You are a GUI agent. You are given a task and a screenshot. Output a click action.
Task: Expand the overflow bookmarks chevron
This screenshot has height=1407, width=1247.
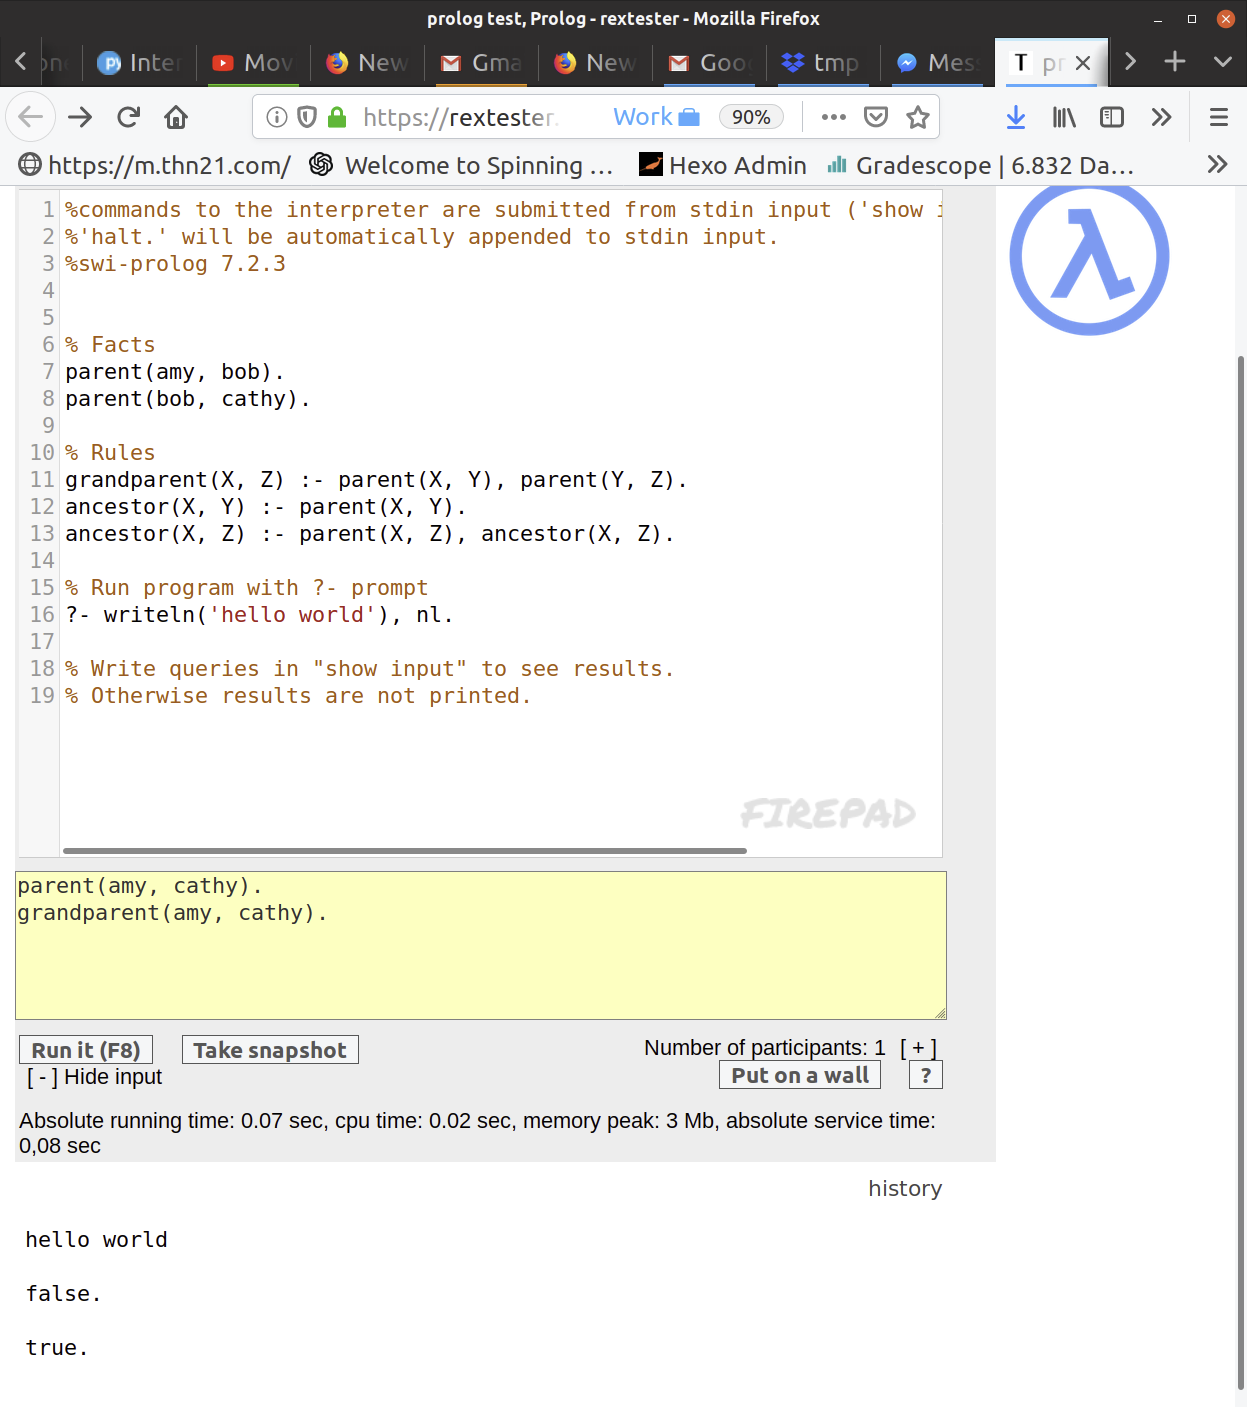[x=1217, y=164]
